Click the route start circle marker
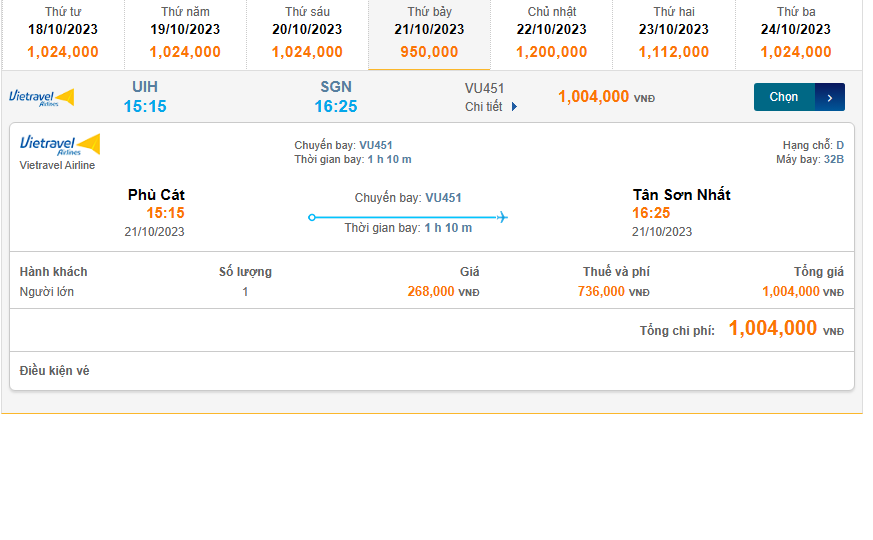 tap(312, 217)
